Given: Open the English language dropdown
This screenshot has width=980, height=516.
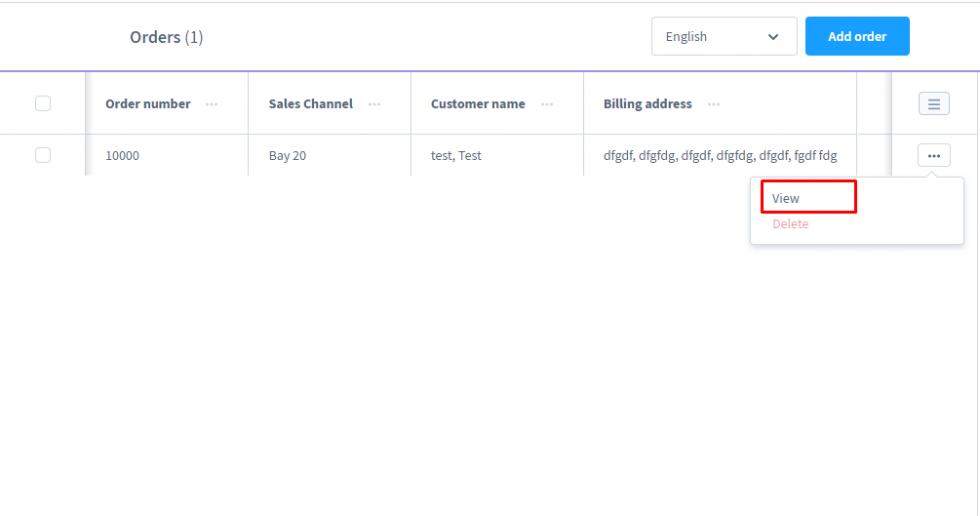Looking at the screenshot, I should (723, 37).
